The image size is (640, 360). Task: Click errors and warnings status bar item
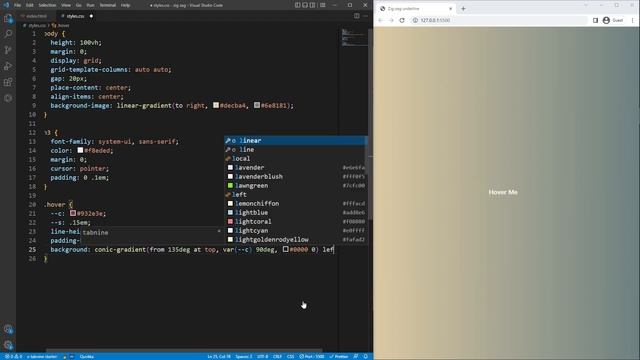tap(13, 356)
